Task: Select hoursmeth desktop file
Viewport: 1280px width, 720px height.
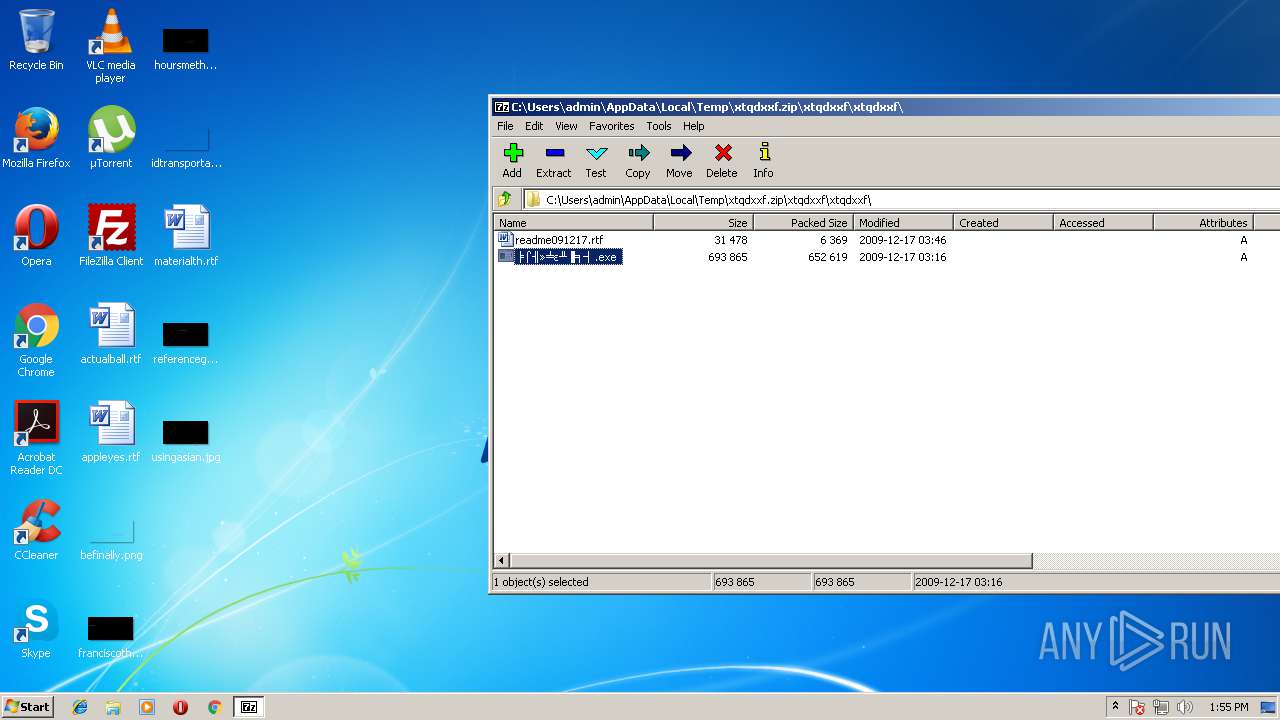Action: (x=186, y=48)
